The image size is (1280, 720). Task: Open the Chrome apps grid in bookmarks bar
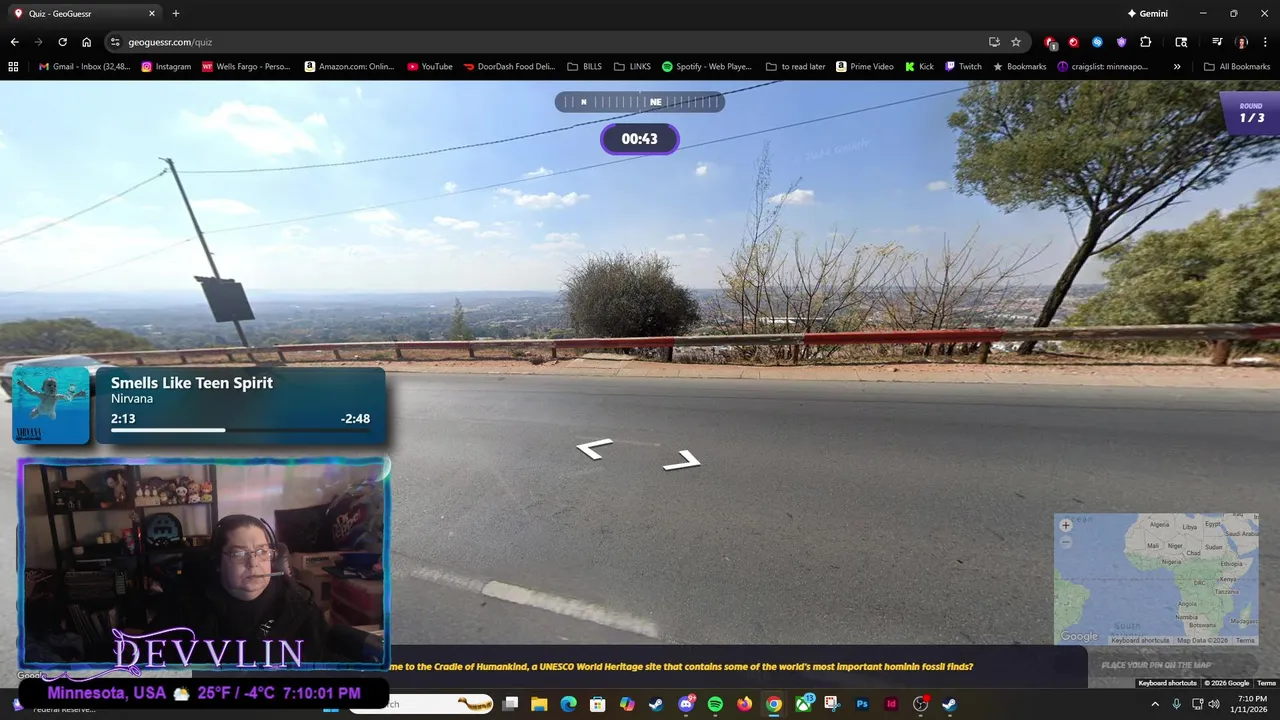point(13,67)
